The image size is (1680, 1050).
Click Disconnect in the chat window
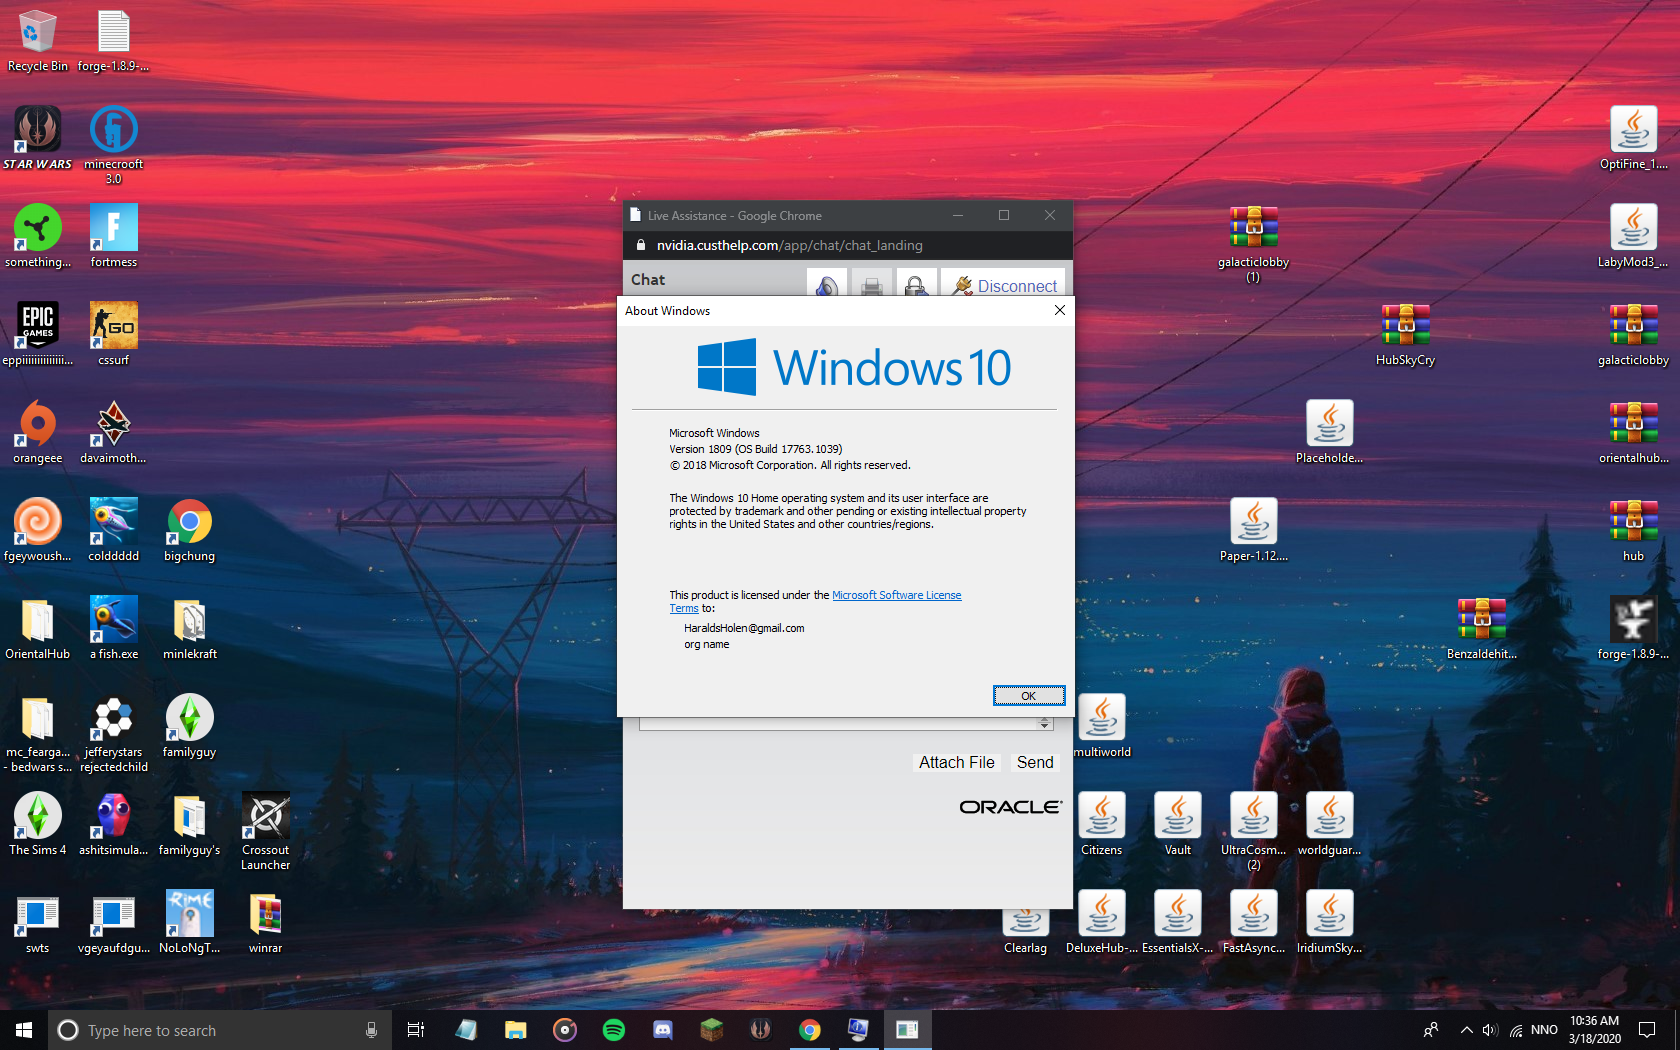1005,286
